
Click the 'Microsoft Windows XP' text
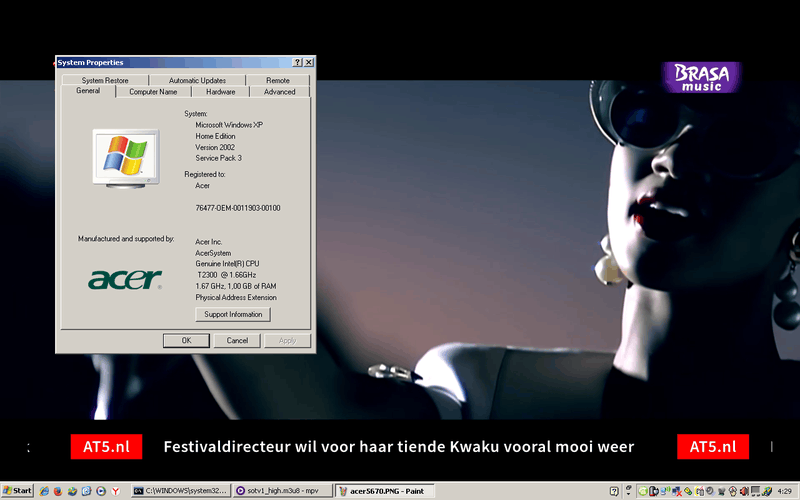tap(229, 124)
